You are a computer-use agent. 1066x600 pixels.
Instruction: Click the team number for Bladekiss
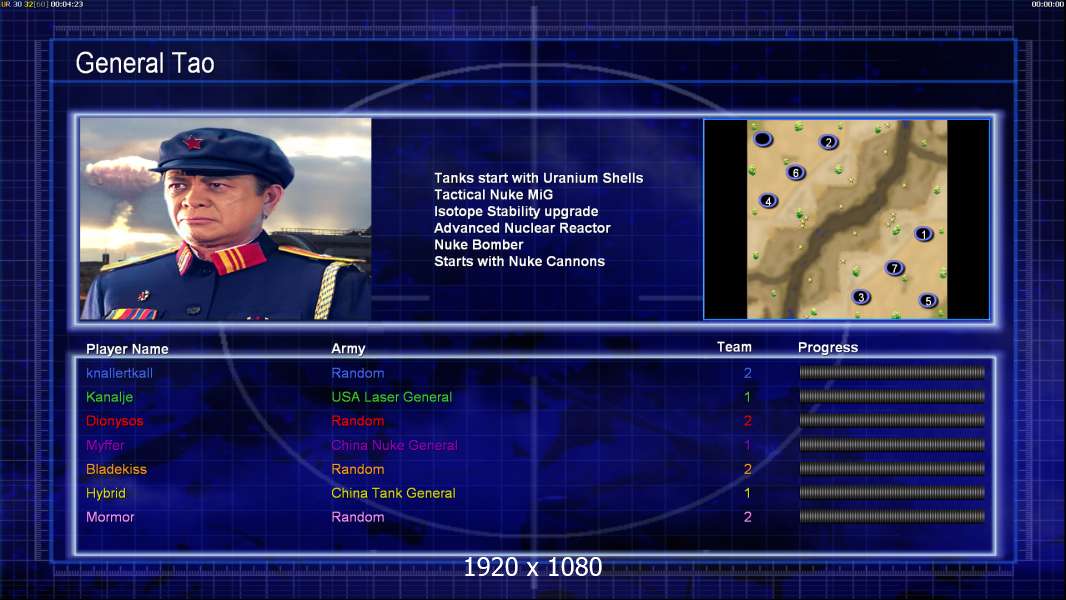[x=747, y=470]
